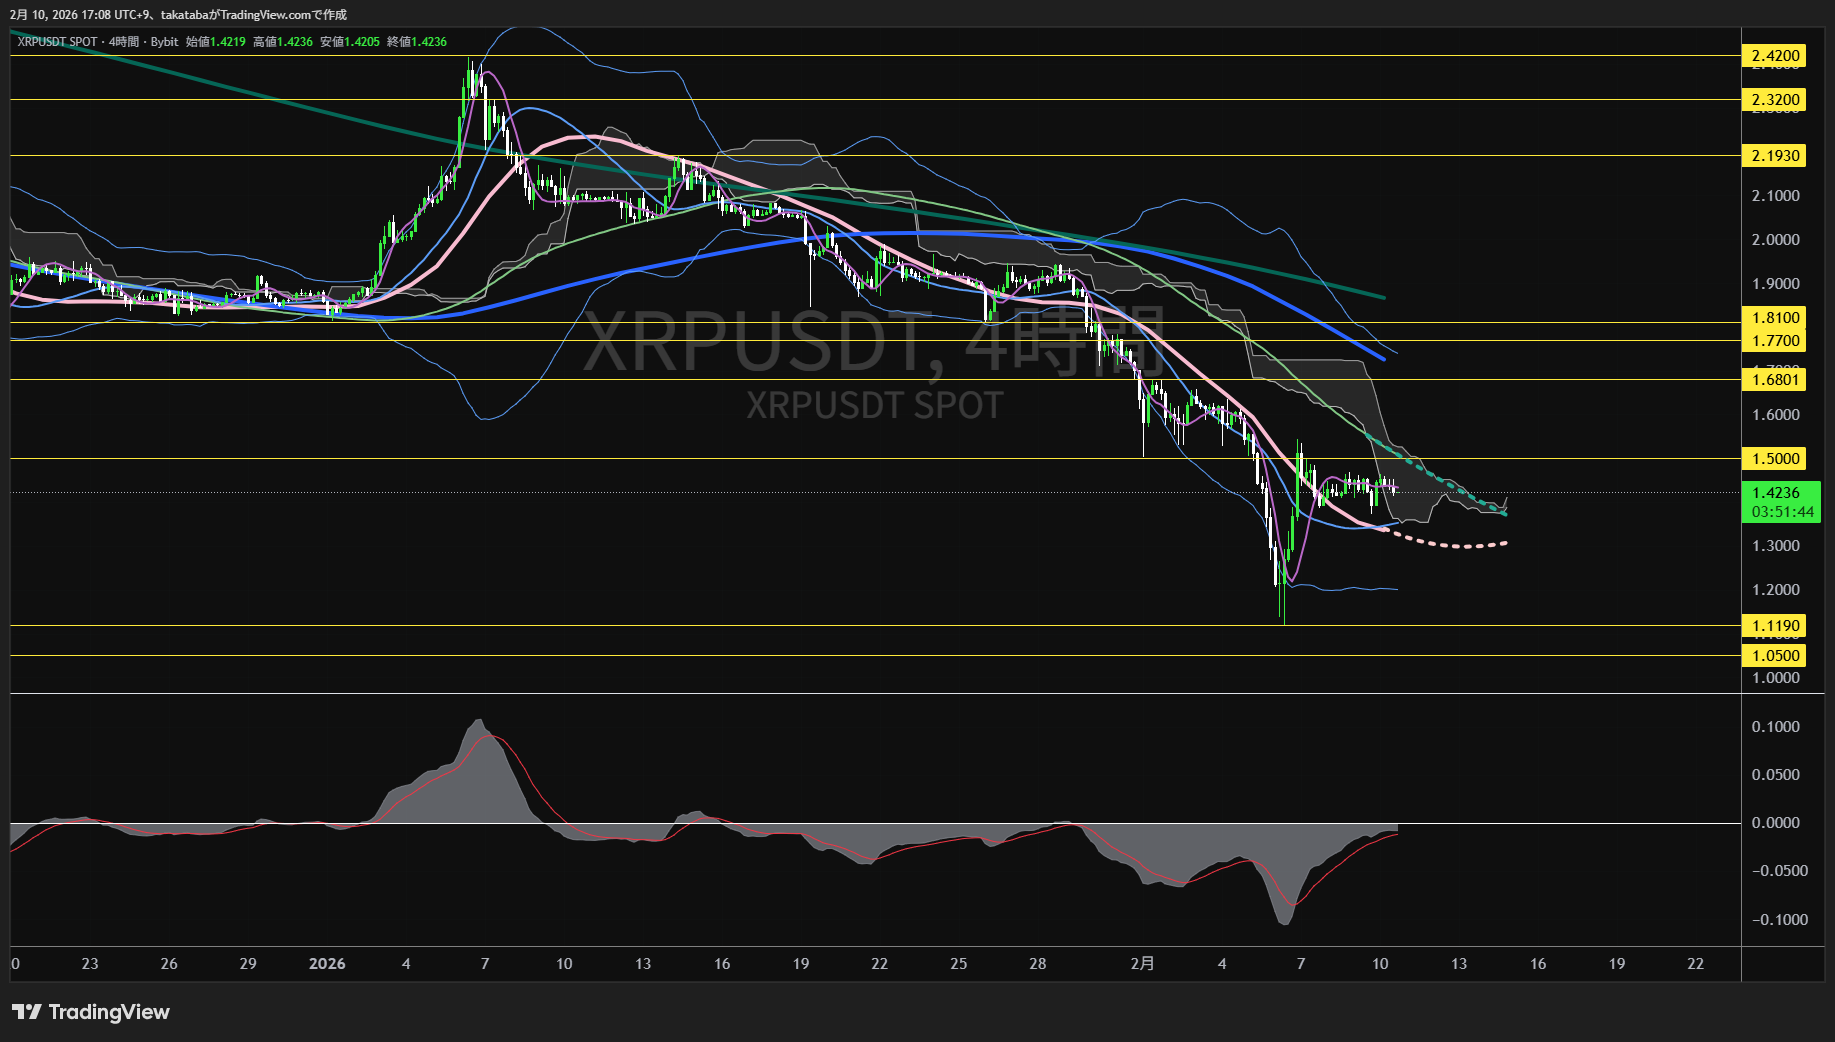The height and width of the screenshot is (1042, 1835).
Task: Click the 1.7700 yellow price level label
Action: point(1775,341)
